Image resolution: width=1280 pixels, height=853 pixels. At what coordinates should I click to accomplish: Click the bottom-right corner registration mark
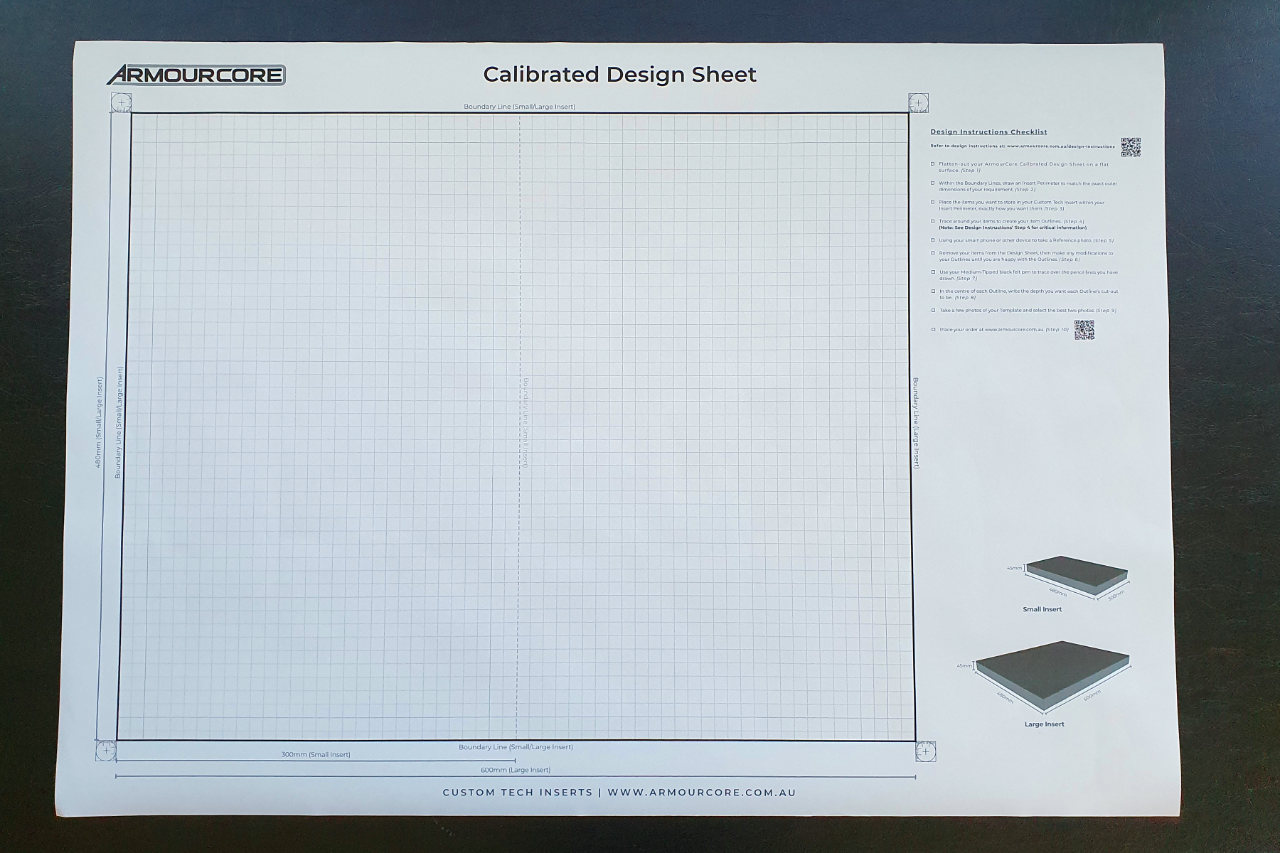click(926, 750)
